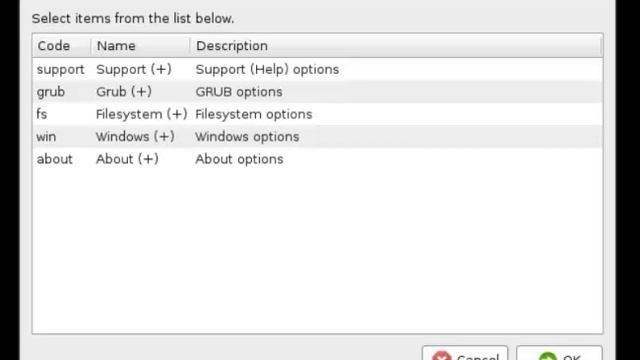Click Support (Help) options description
The height and width of the screenshot is (360, 640).
pos(267,69)
